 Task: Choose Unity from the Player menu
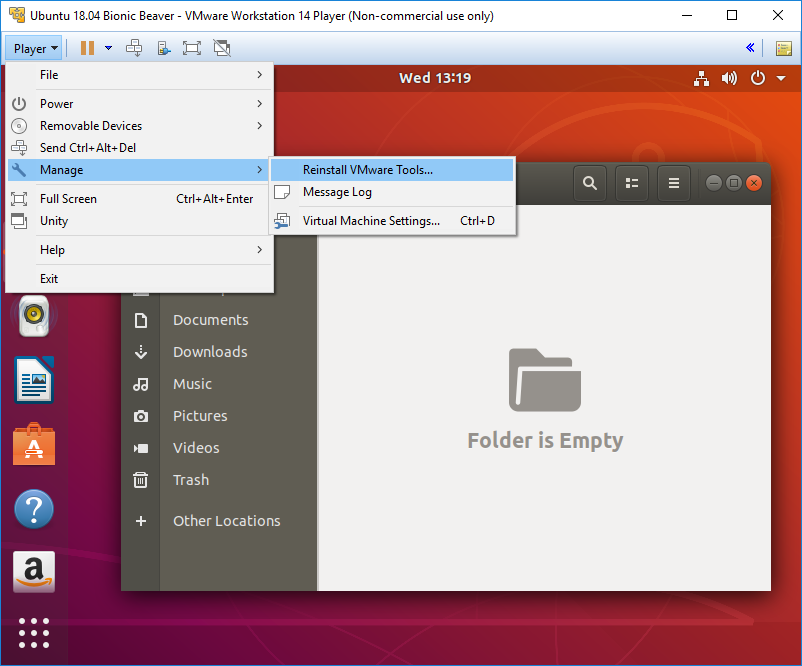[140, 221]
